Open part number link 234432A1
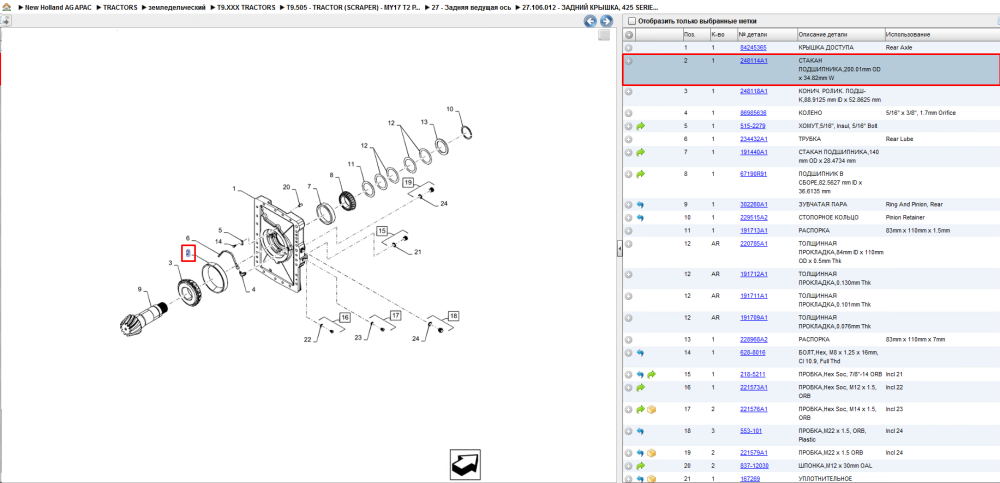Viewport: 1000px width, 483px height. 753,138
